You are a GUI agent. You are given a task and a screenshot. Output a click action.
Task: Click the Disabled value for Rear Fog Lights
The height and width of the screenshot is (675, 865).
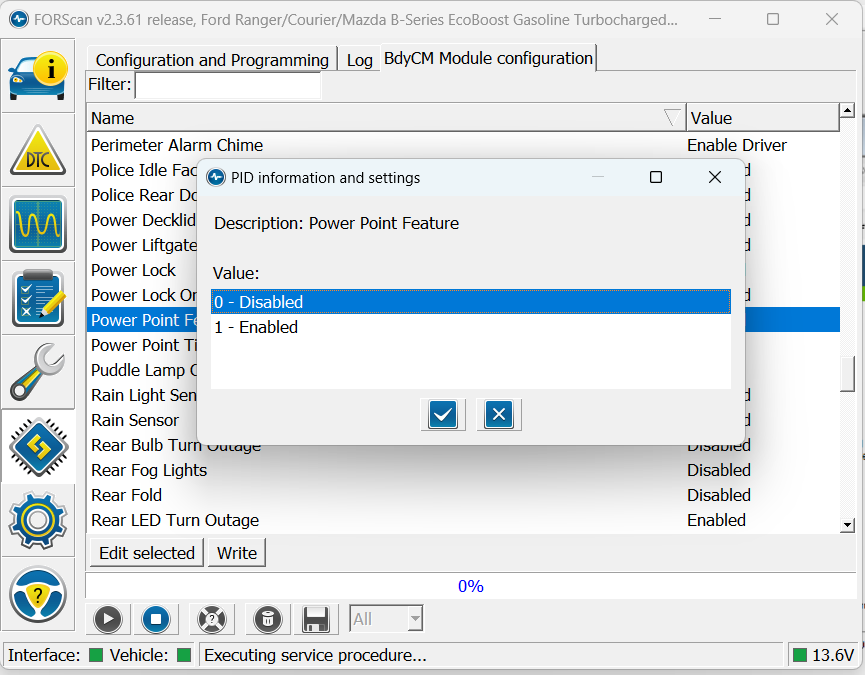[x=719, y=470]
